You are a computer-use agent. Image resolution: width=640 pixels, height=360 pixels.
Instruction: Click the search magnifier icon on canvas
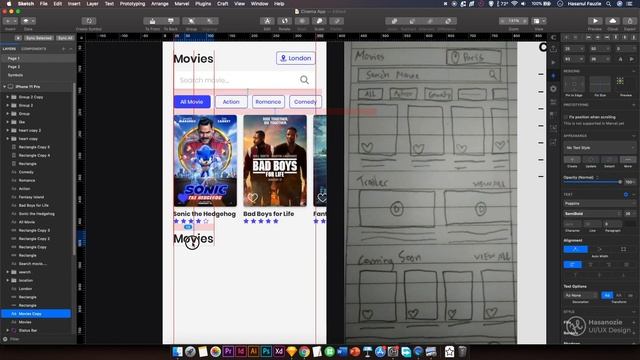[304, 80]
